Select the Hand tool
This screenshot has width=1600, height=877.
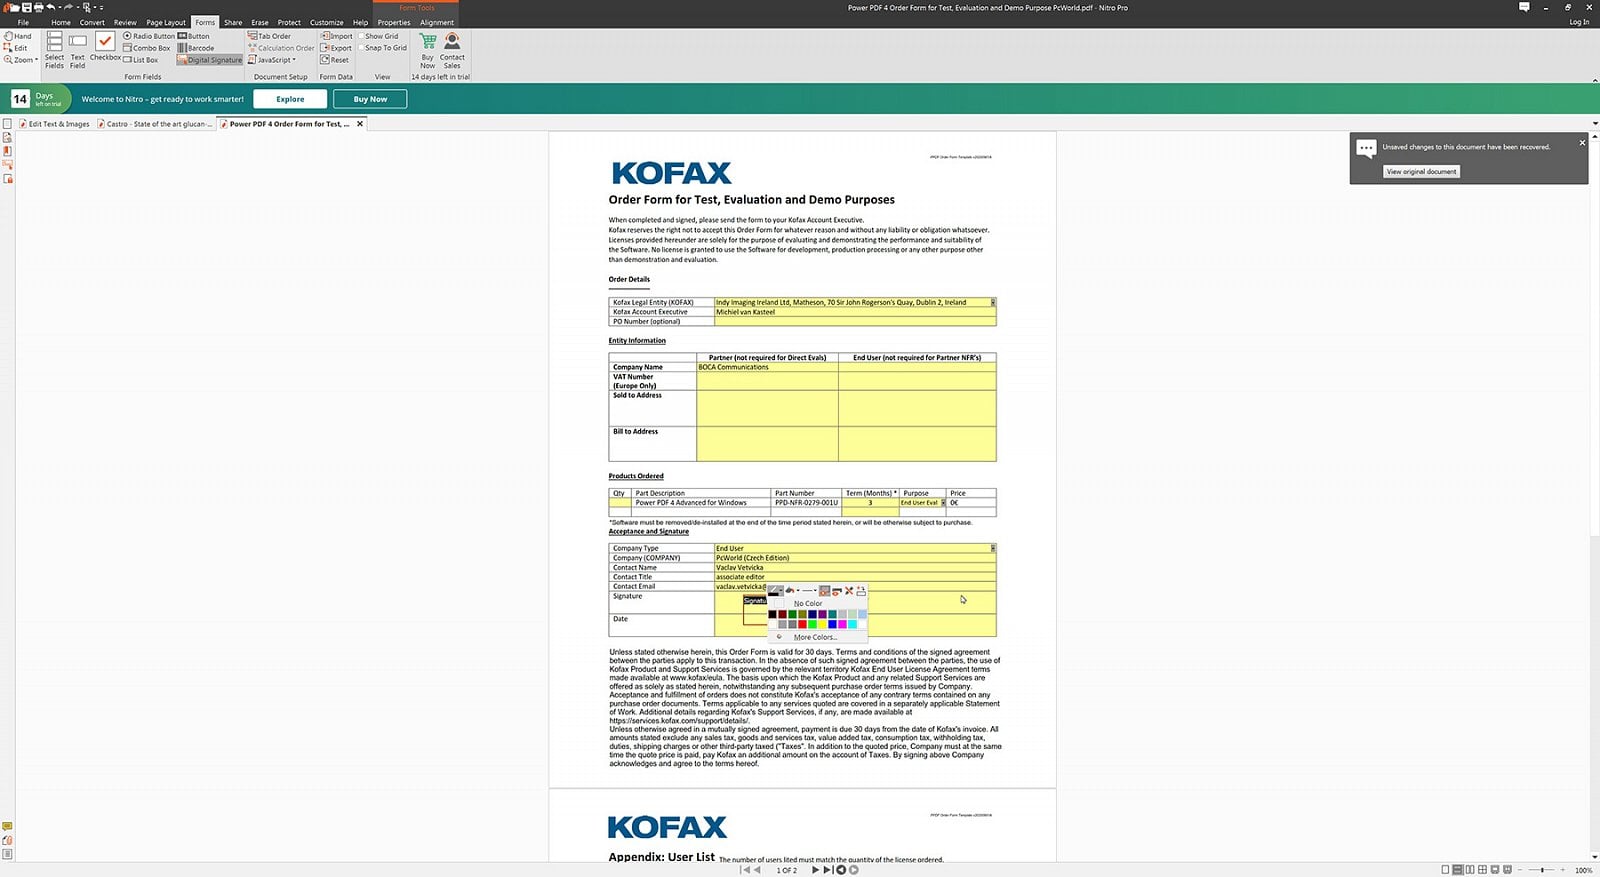(18, 36)
